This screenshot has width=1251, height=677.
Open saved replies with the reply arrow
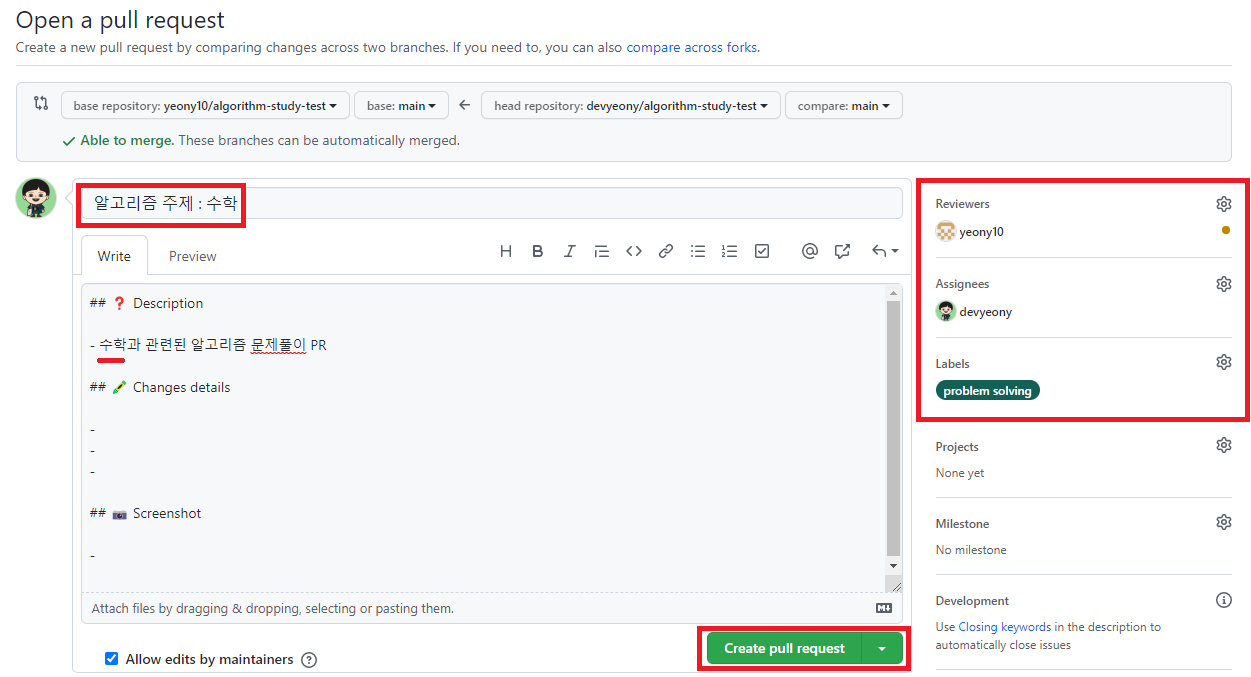coord(885,251)
